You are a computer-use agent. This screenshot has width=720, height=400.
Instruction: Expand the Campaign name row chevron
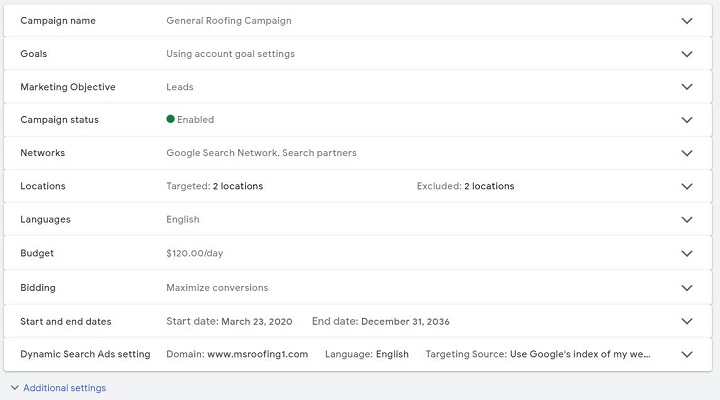point(687,20)
